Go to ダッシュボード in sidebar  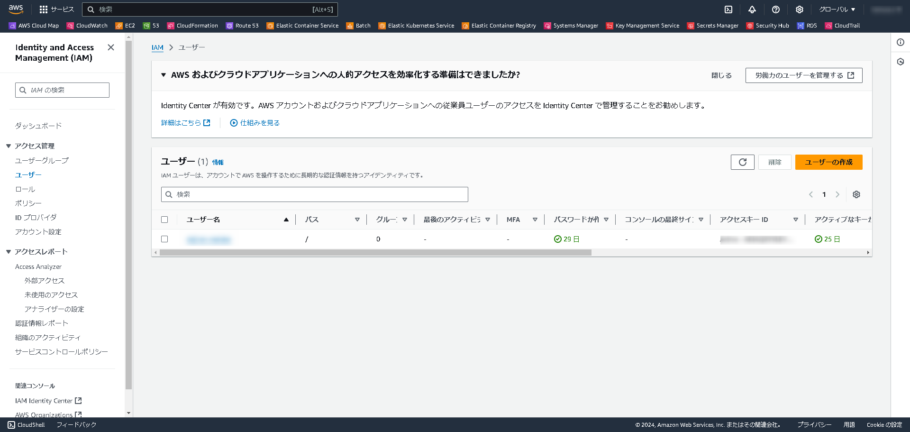(x=38, y=126)
